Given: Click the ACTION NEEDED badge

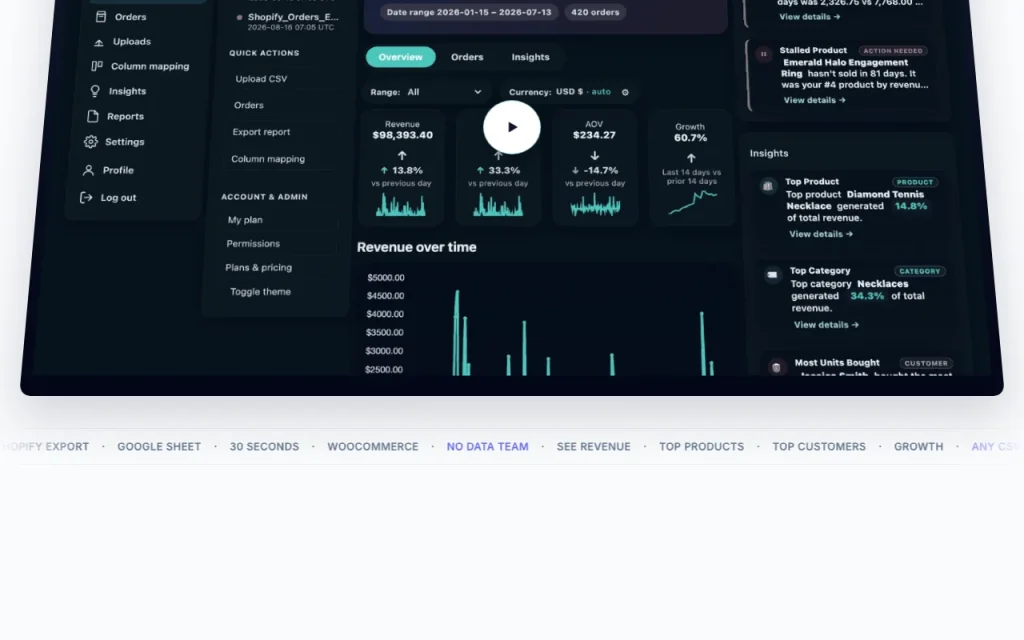Looking at the screenshot, I should [893, 51].
